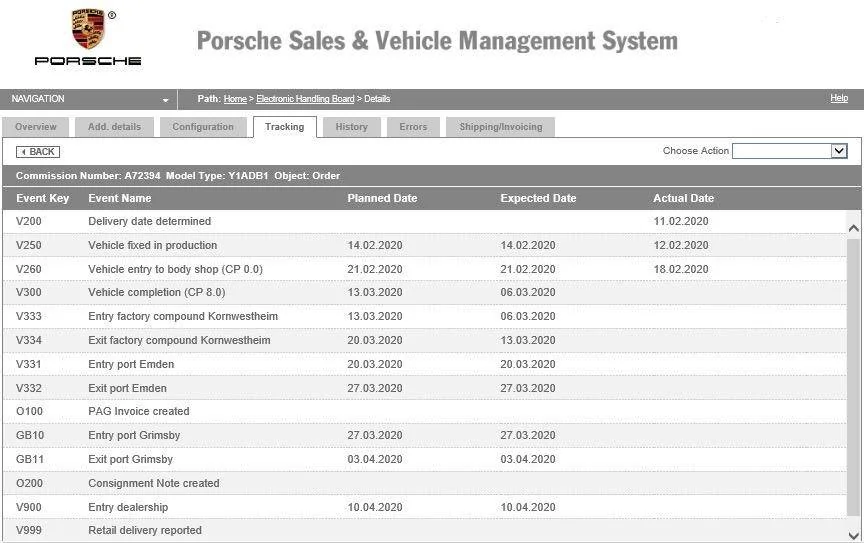The image size is (864, 543).
Task: Click 'Vehicle completion (CP 8.0)' event name
Action: pos(156,292)
